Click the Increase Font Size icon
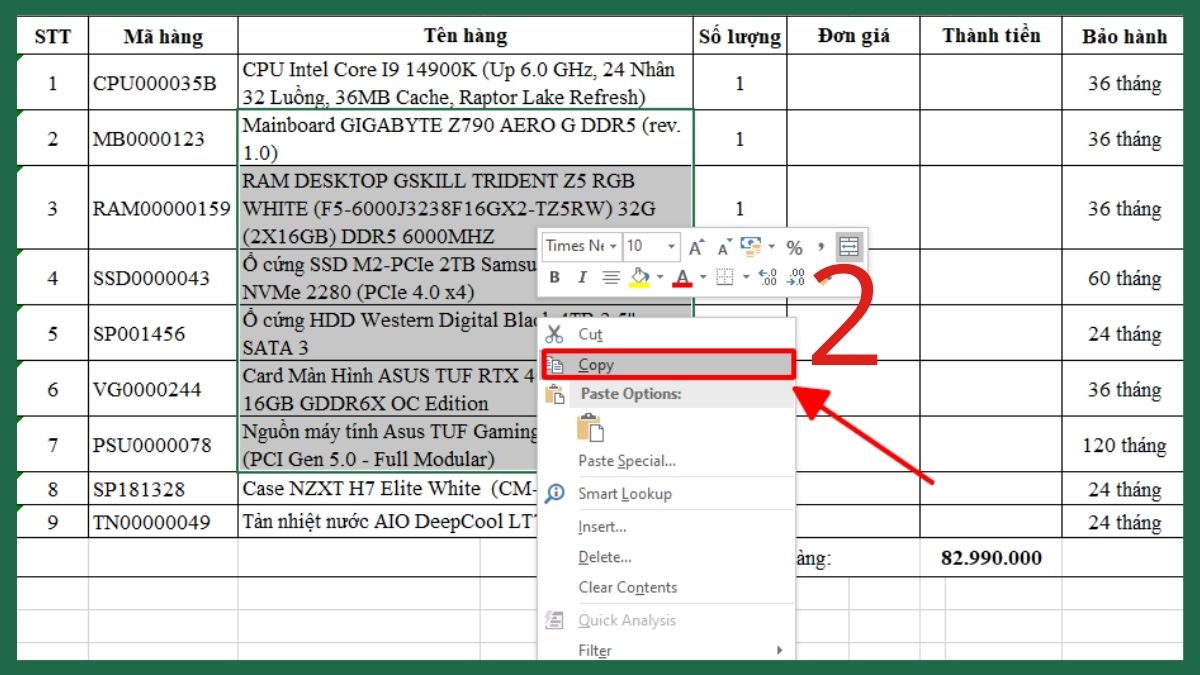 point(694,246)
